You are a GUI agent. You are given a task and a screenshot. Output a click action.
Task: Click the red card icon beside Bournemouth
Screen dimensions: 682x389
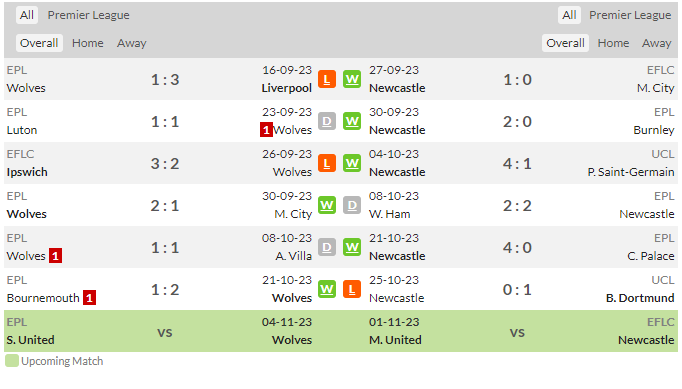(x=90, y=298)
